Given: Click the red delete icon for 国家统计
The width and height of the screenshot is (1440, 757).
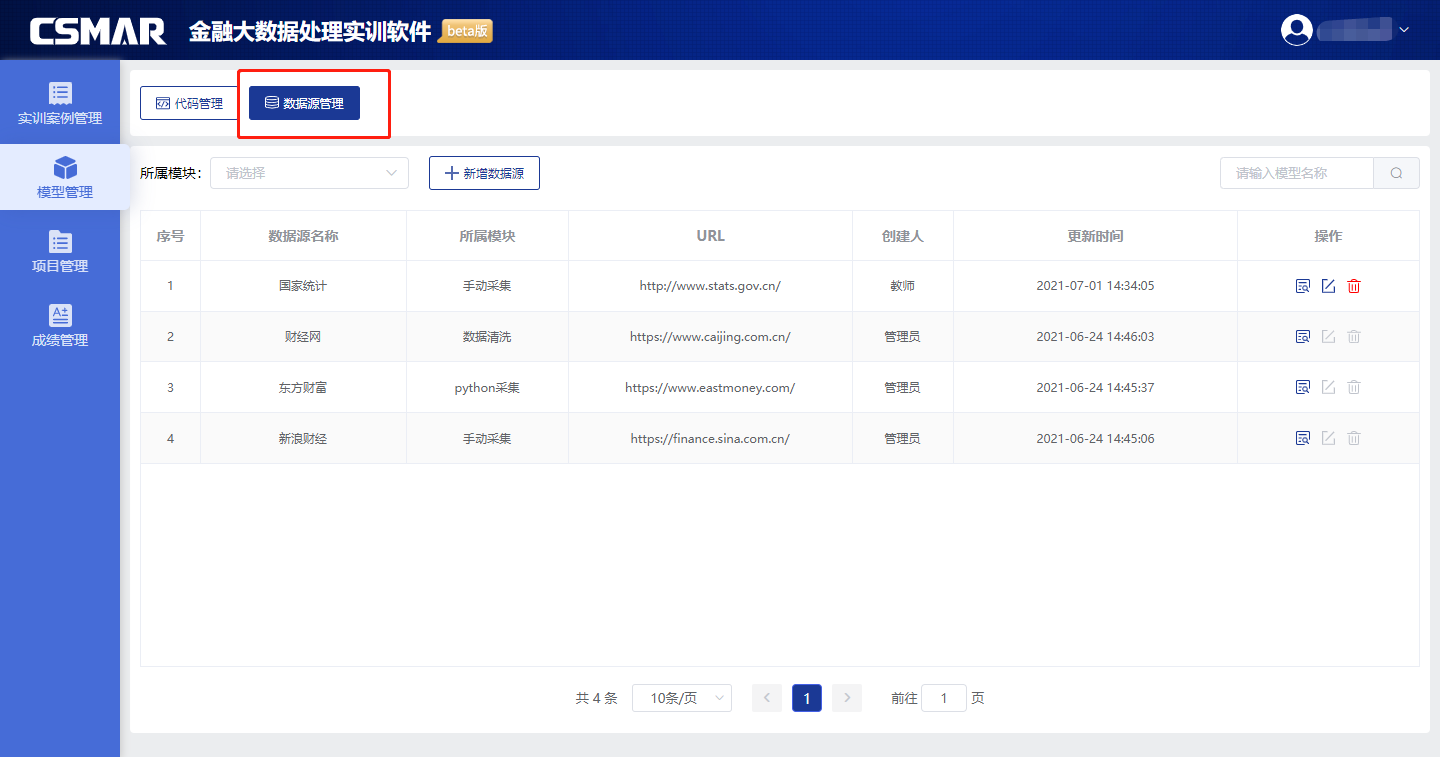Looking at the screenshot, I should [x=1354, y=286].
